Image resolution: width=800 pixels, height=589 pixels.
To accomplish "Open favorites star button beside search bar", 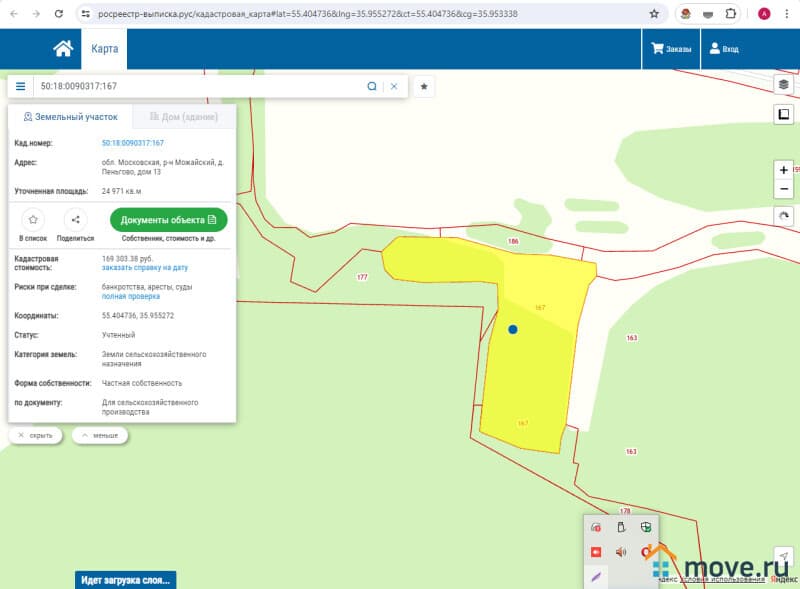I will click(424, 87).
